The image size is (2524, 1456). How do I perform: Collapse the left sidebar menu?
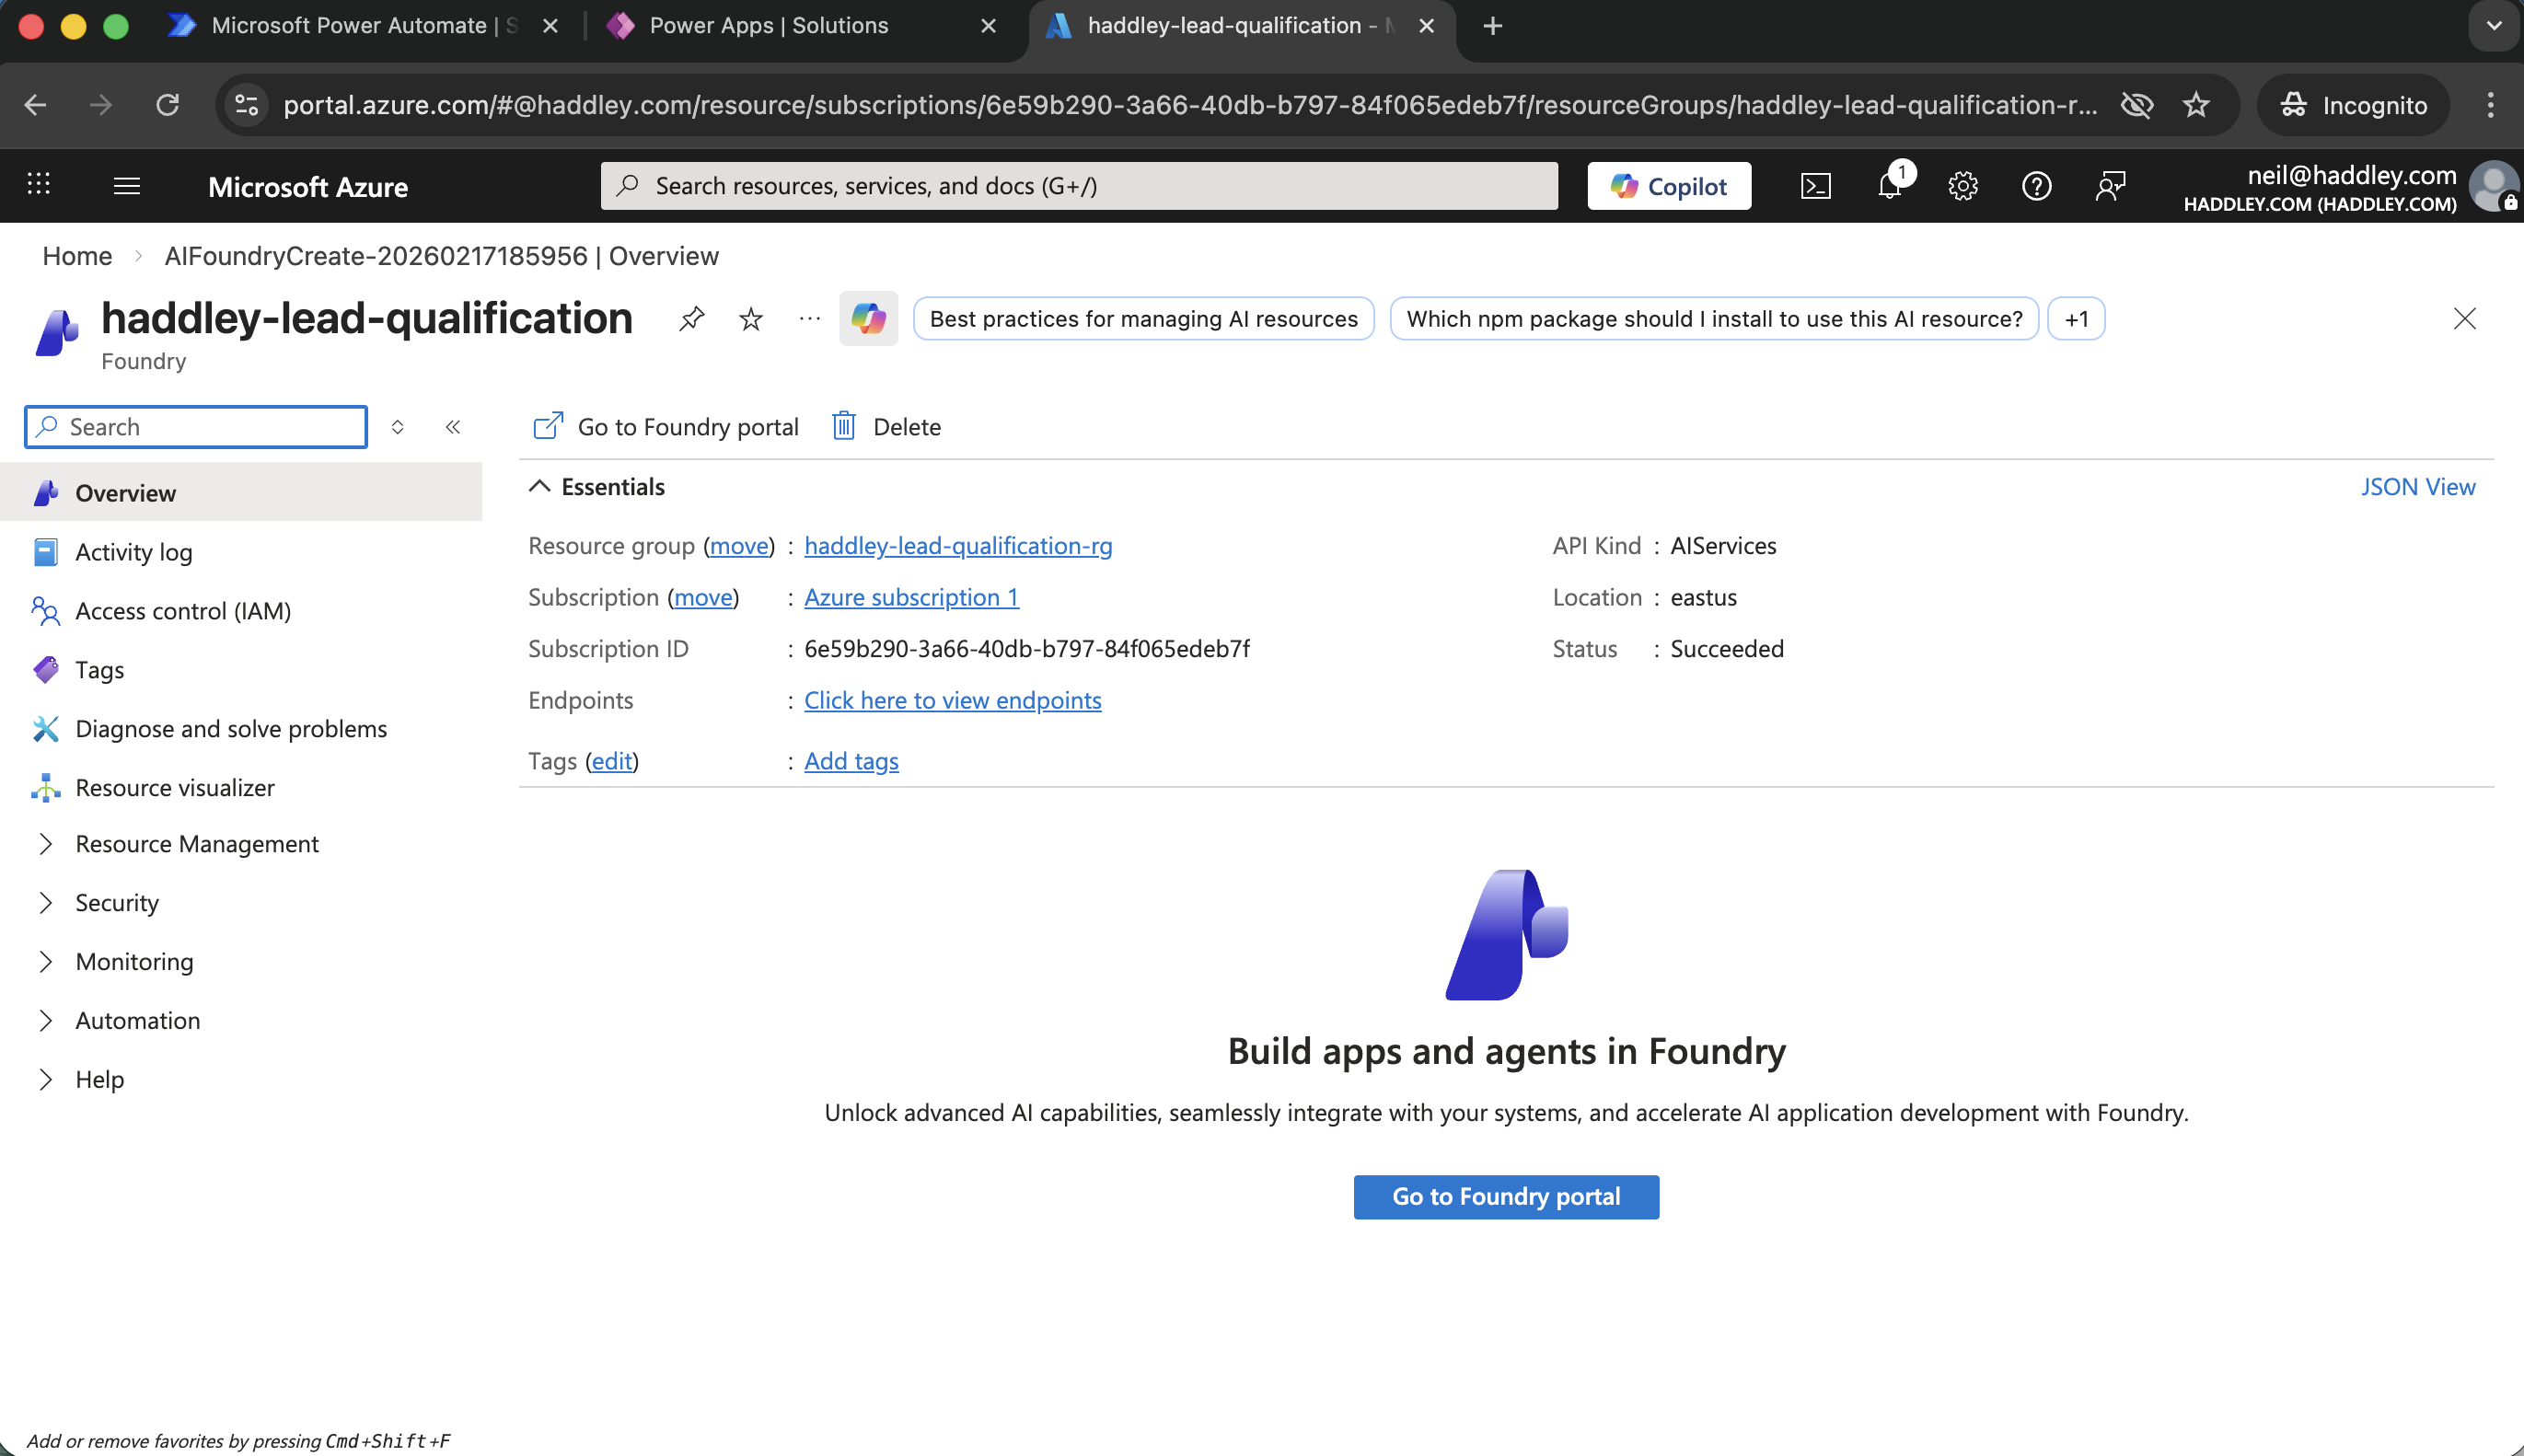(453, 427)
